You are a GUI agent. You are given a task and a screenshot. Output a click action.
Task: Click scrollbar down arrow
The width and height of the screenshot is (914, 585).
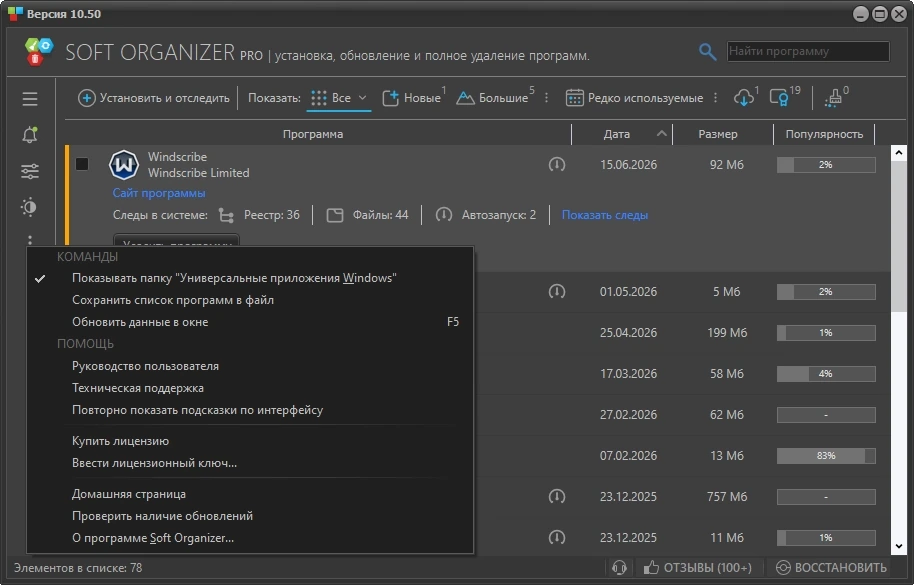(898, 546)
